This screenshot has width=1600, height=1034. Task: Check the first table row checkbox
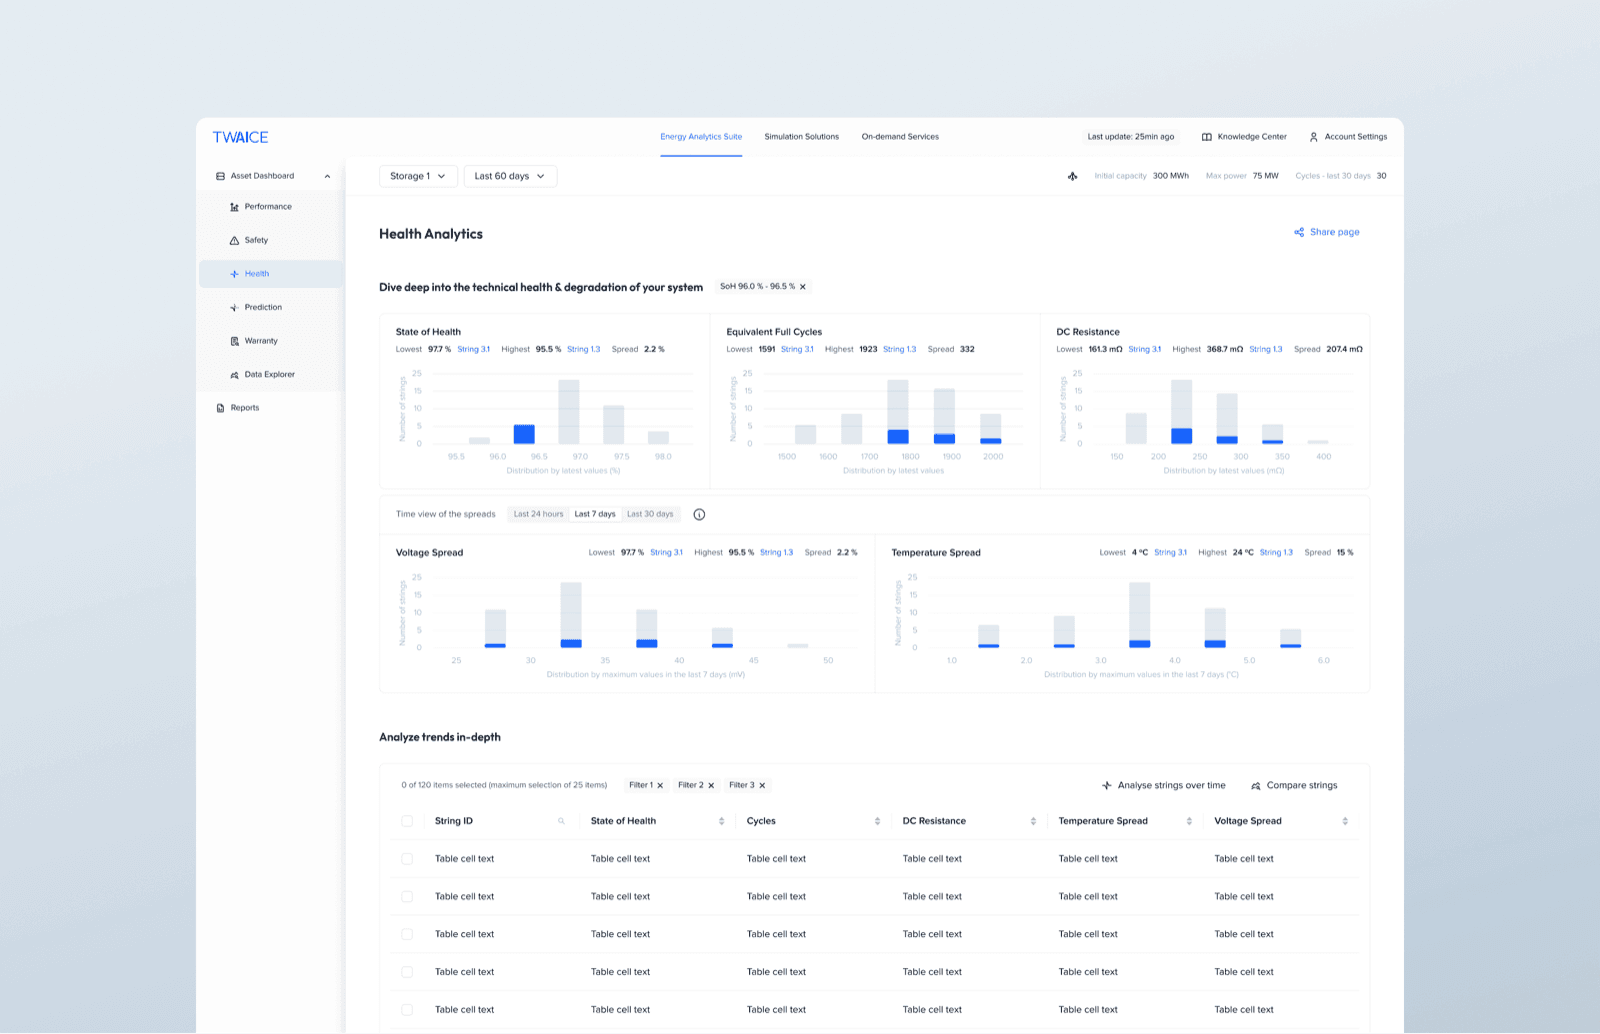pos(407,859)
